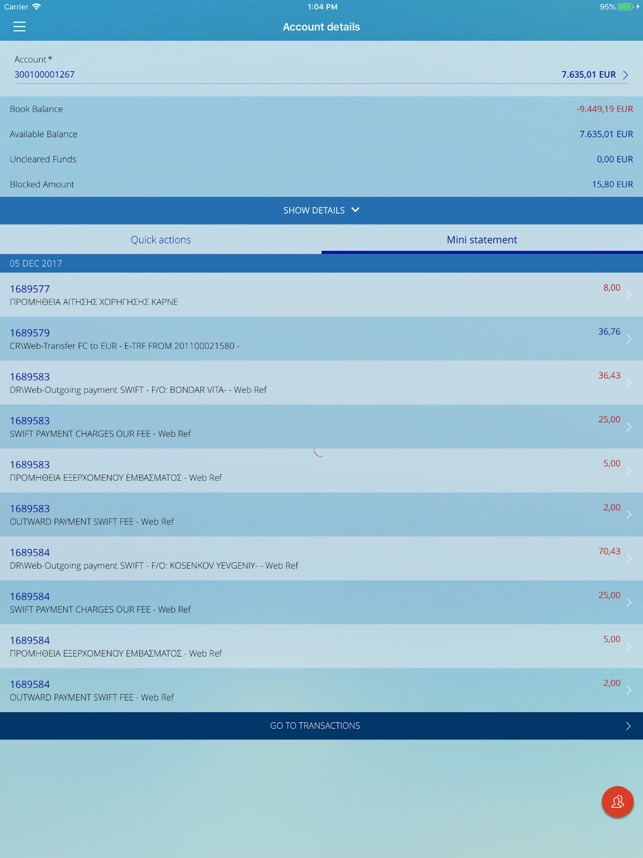Open payment to BONDAR VITA transaction
This screenshot has width=643, height=858.
321,382
